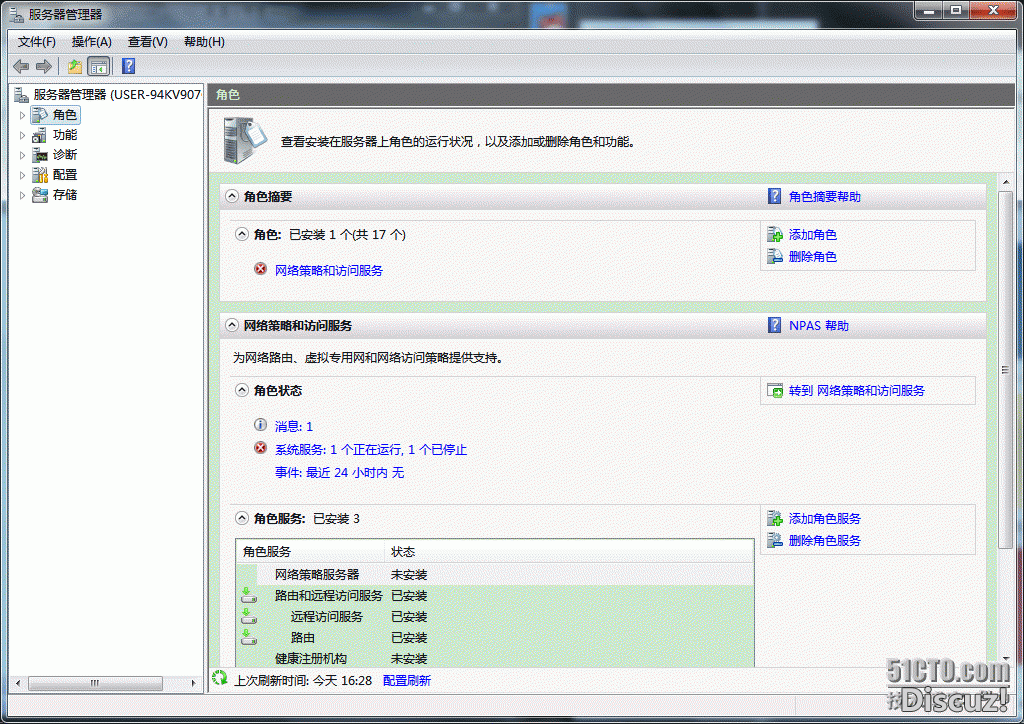Expand the 配置 tree node arrow
Image resolution: width=1024 pixels, height=724 pixels.
tap(22, 176)
